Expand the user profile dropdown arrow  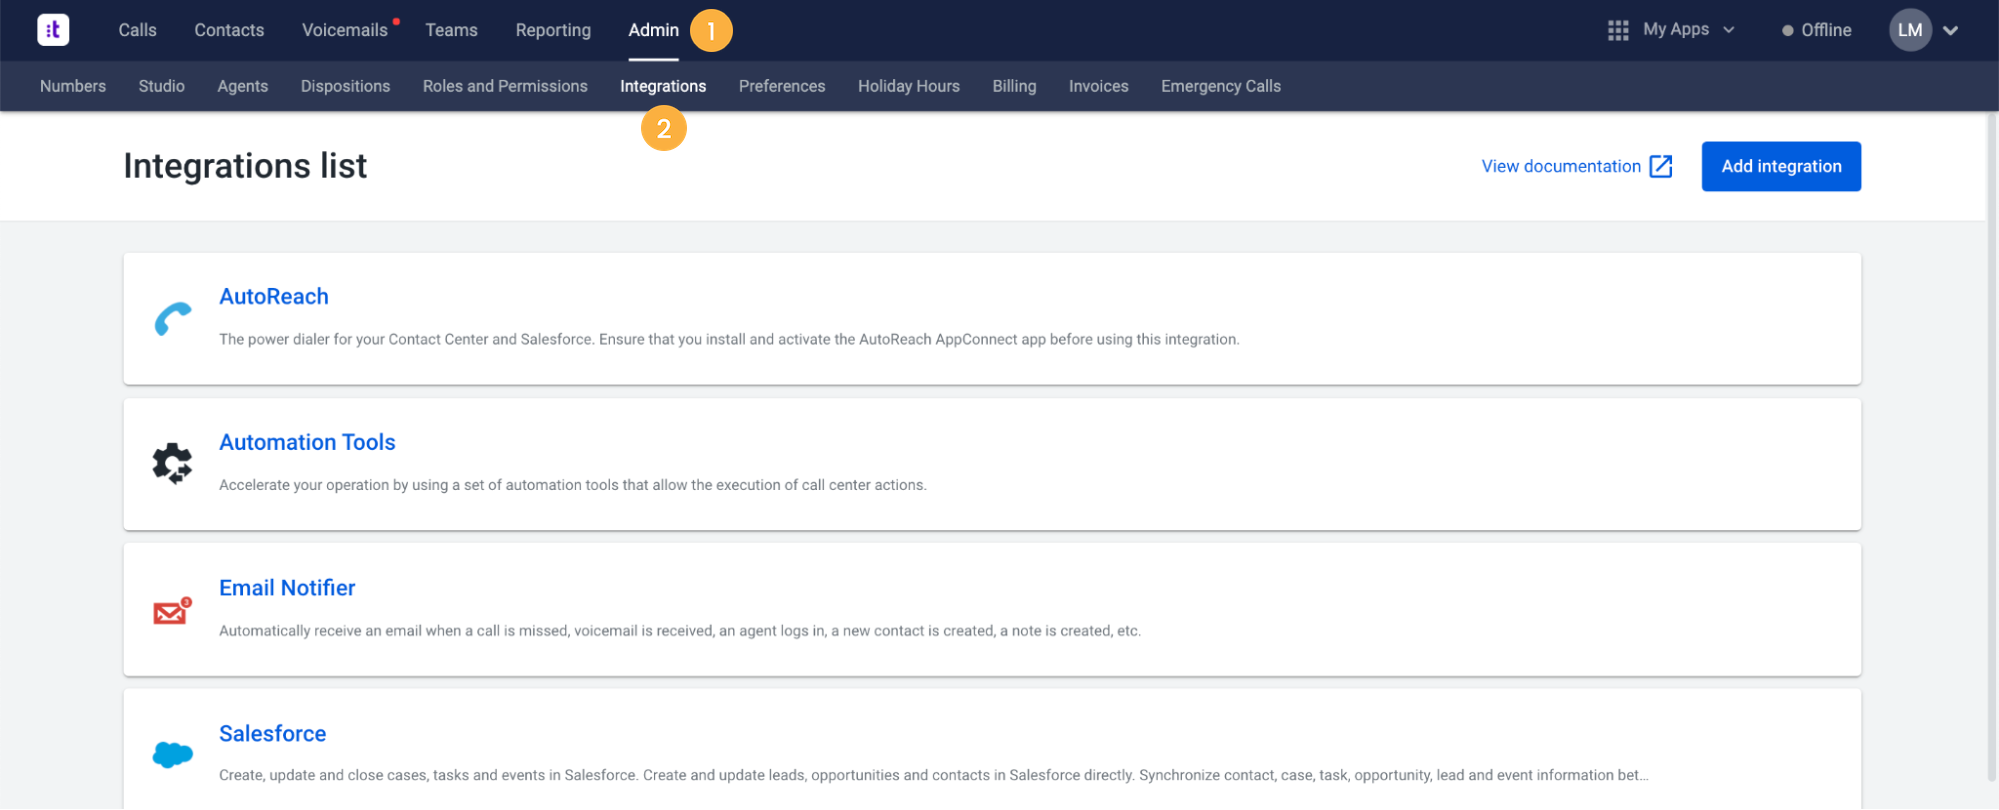(x=1950, y=31)
